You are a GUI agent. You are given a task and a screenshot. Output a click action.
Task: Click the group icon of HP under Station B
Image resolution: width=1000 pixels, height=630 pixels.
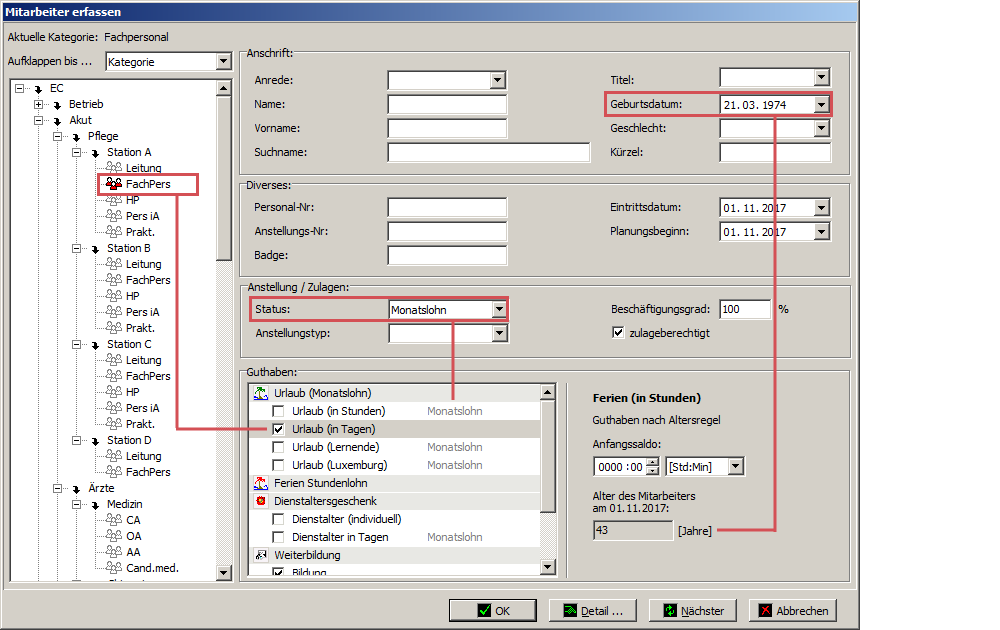click(x=114, y=296)
